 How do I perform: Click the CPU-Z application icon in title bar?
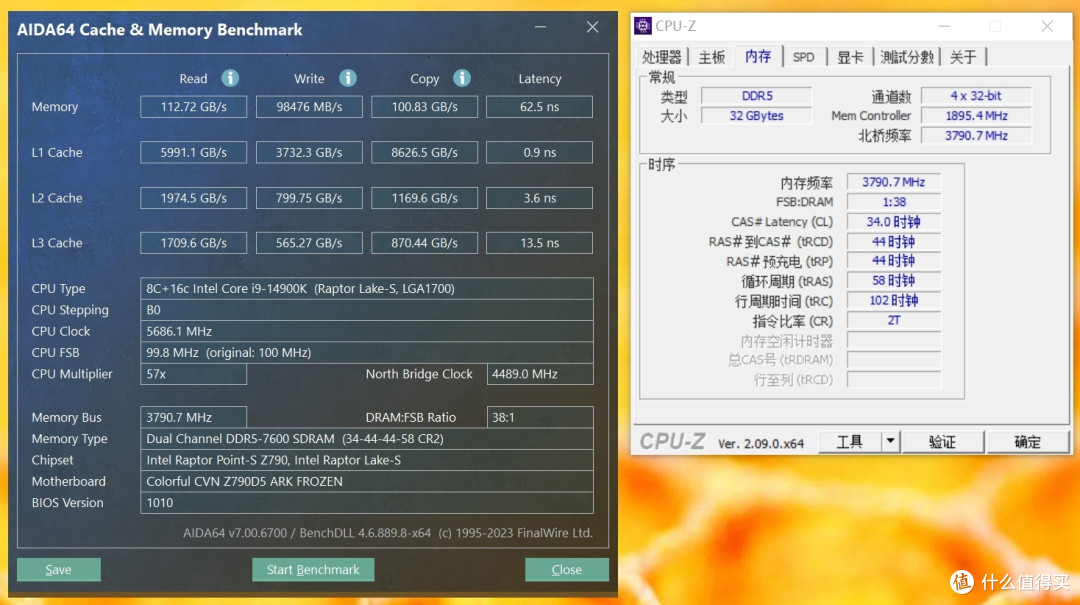(x=643, y=26)
